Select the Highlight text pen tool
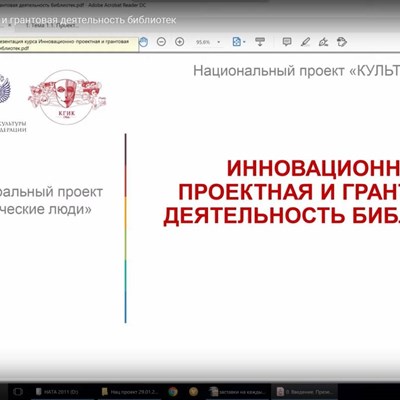Screen dimensions: 400x400 (305, 42)
